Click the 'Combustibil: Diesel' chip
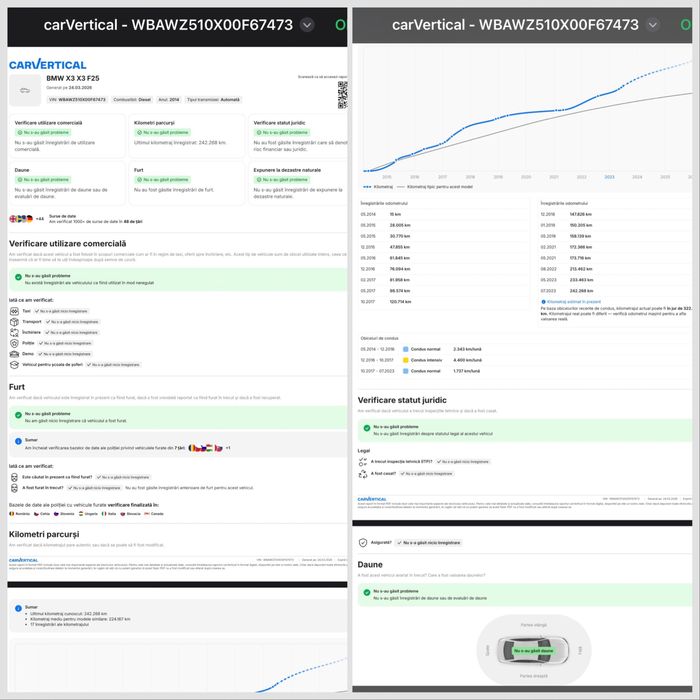Image resolution: width=700 pixels, height=700 pixels. 132,100
